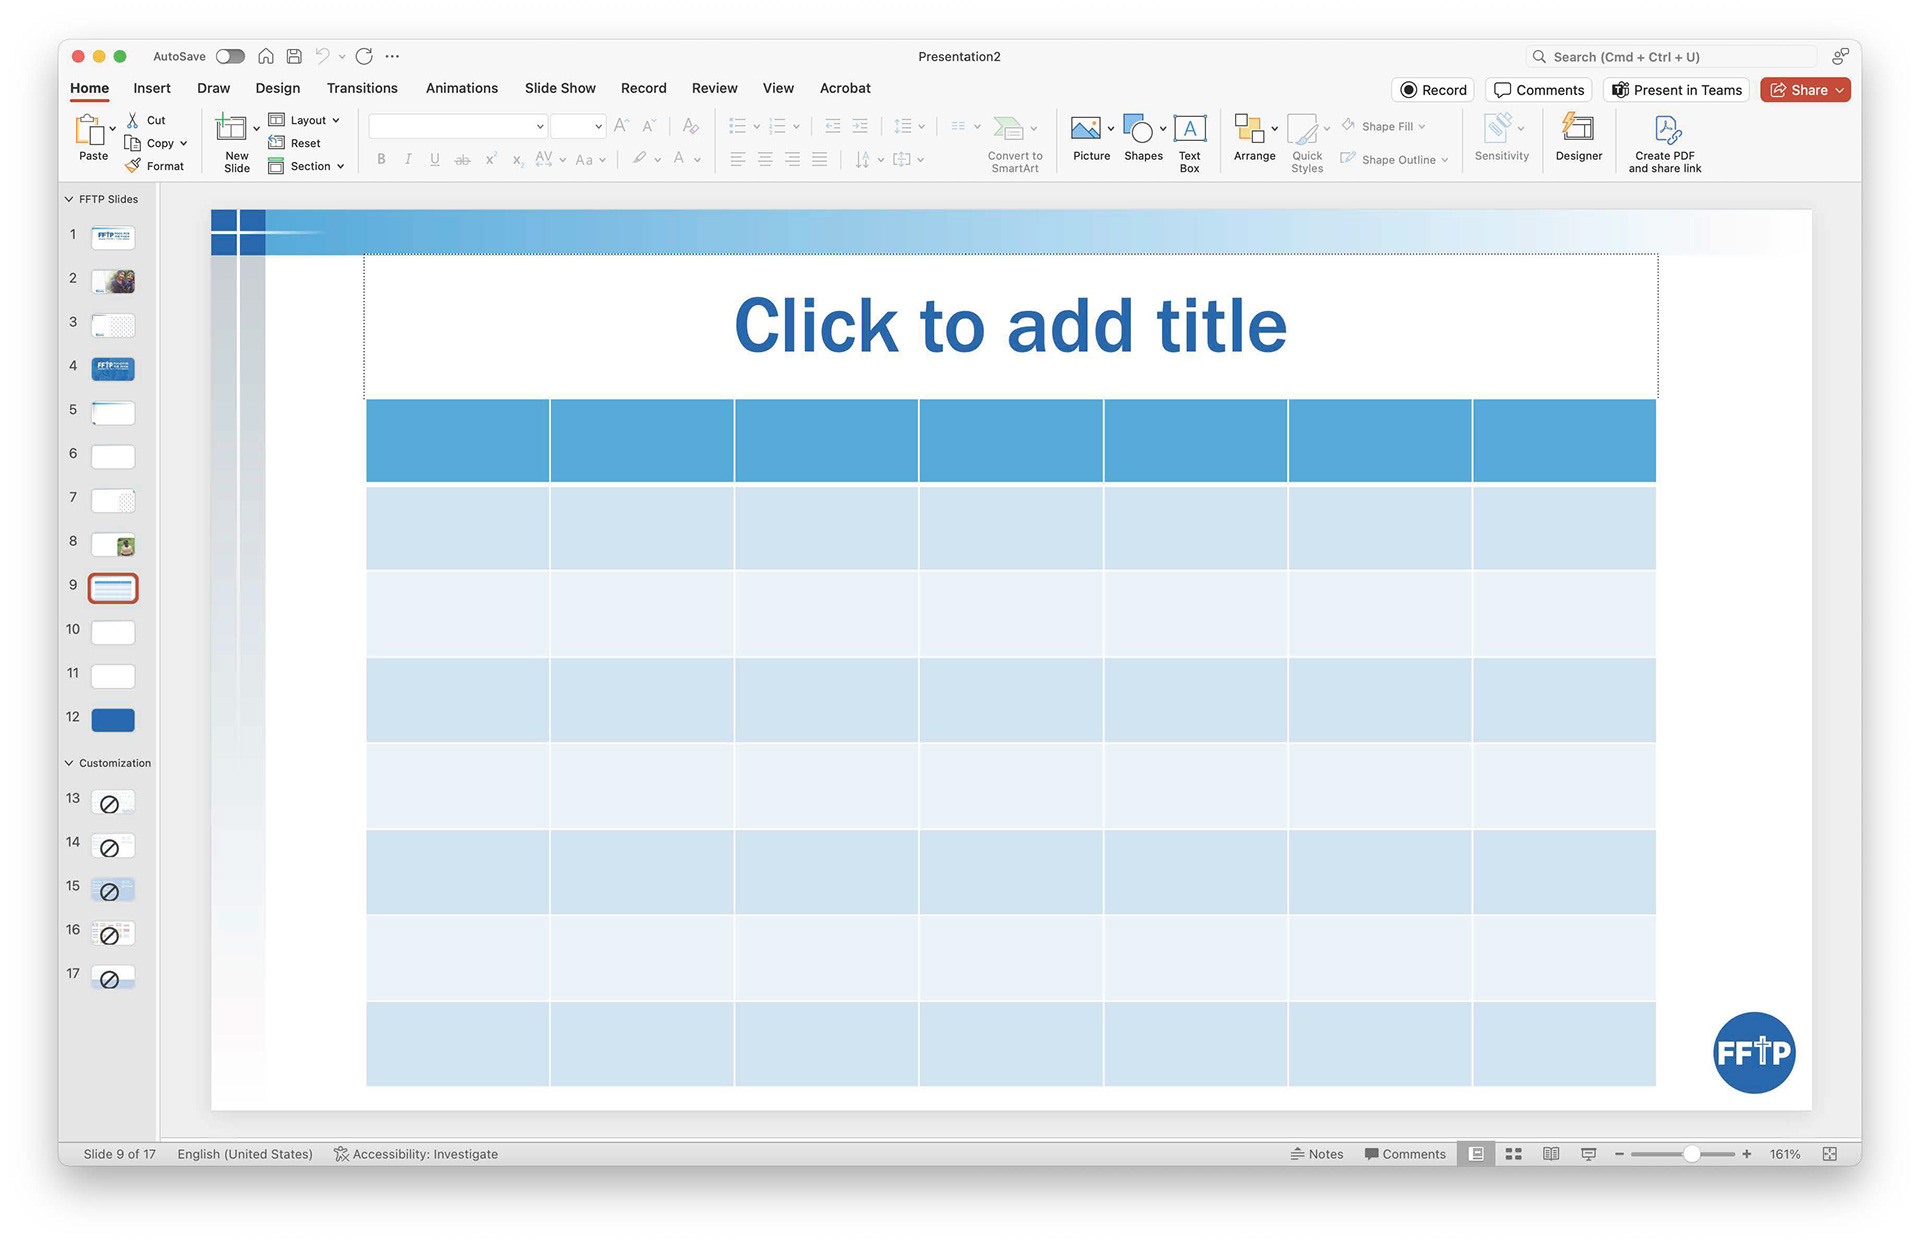Toggle Normal view button in status bar
Screen dimensions: 1920x1243
click(1476, 1154)
